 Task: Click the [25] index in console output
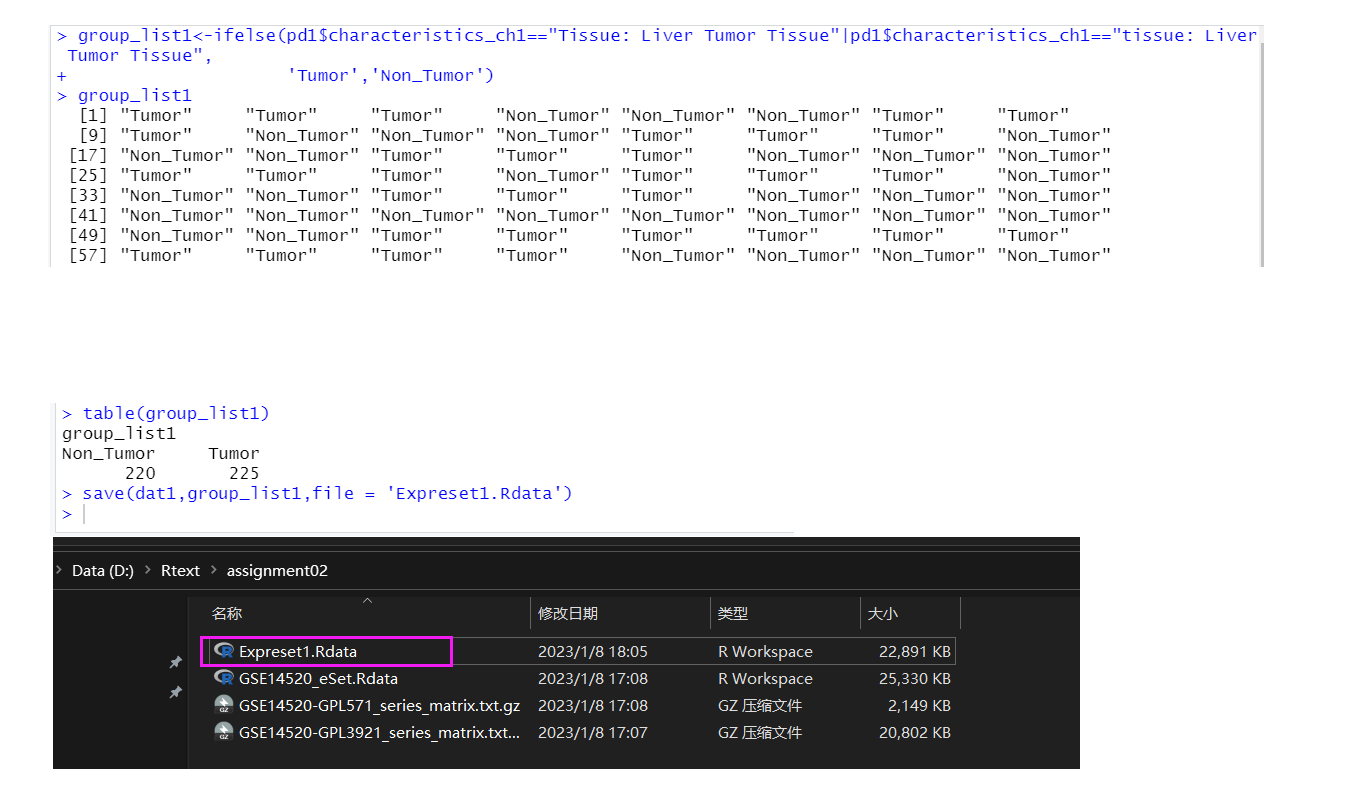88,175
